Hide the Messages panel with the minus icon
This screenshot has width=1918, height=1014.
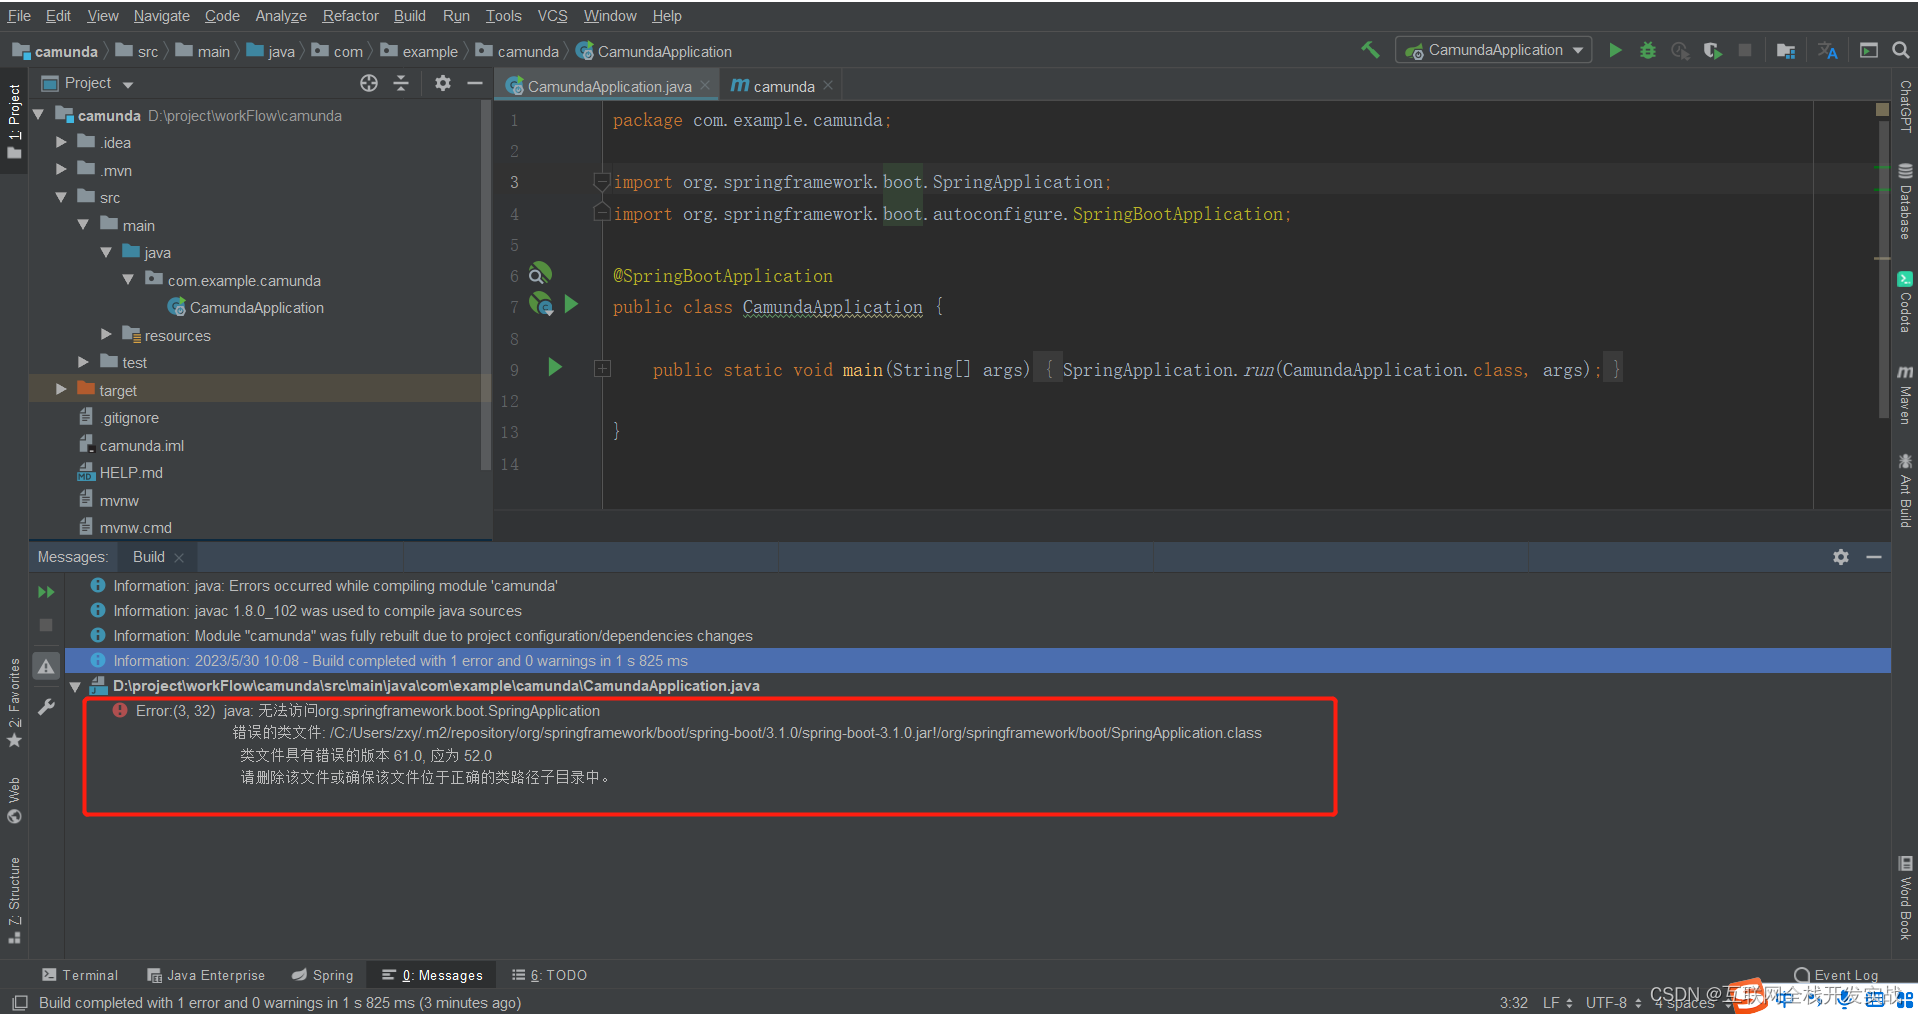1874,557
